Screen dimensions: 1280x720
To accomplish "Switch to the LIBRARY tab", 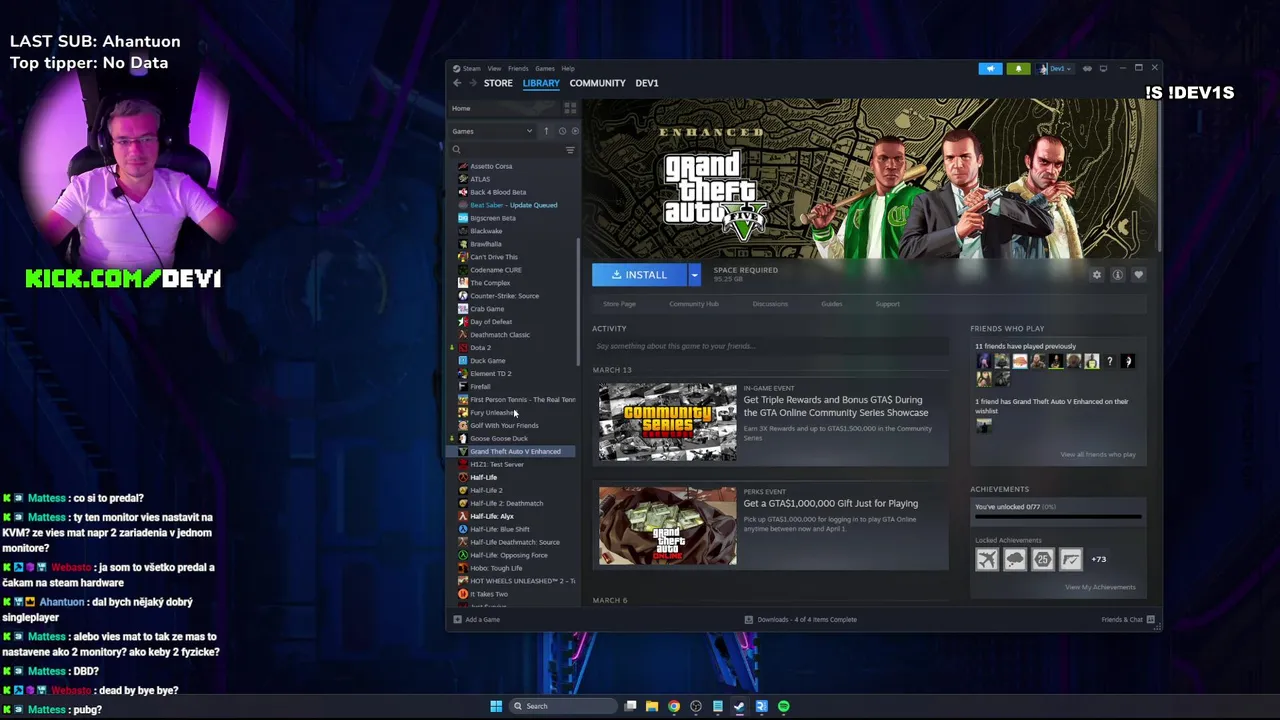I will (x=541, y=83).
